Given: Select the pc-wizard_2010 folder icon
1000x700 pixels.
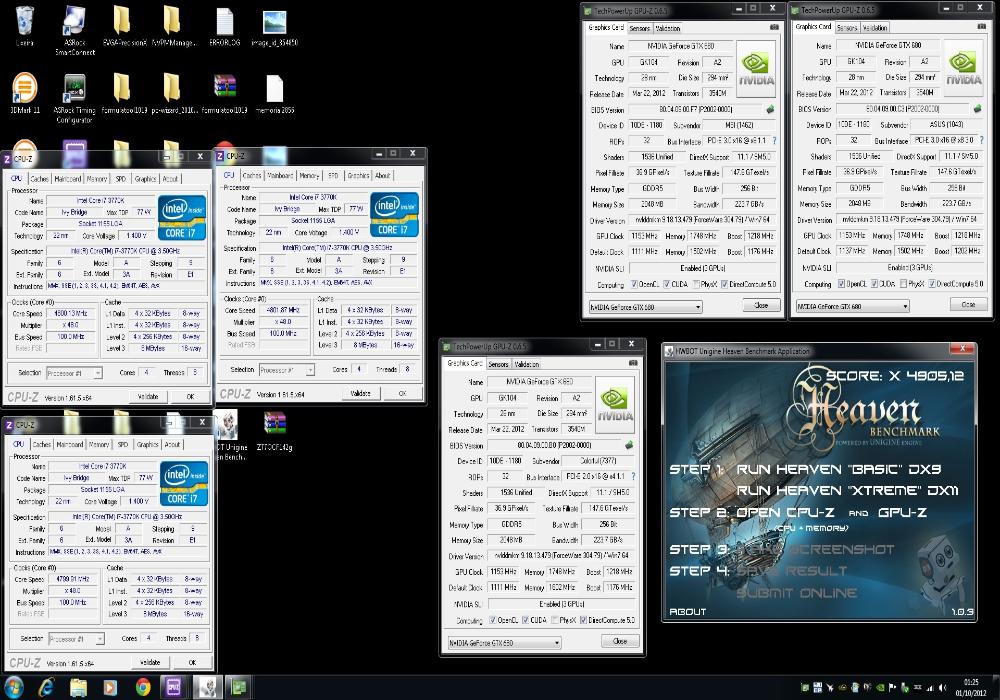Looking at the screenshot, I should [x=172, y=93].
